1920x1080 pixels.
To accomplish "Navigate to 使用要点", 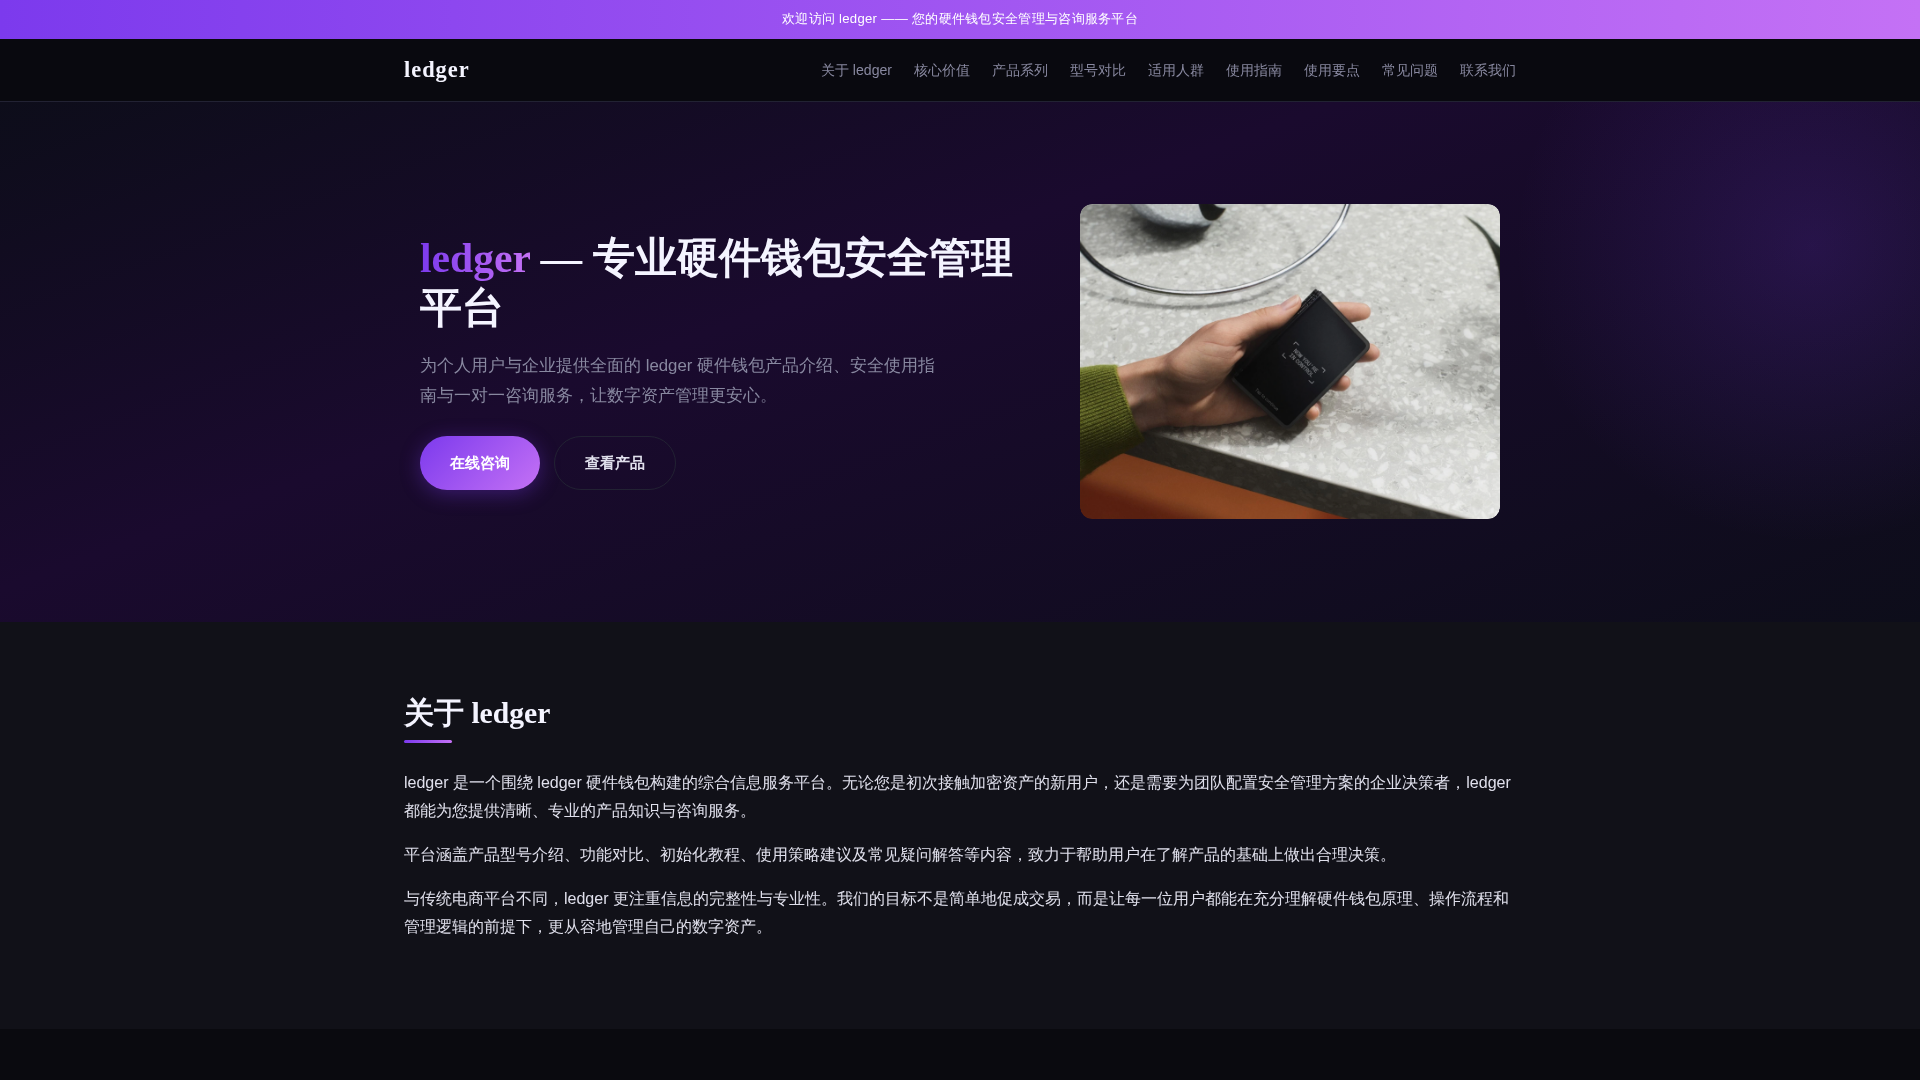I will tap(1332, 70).
